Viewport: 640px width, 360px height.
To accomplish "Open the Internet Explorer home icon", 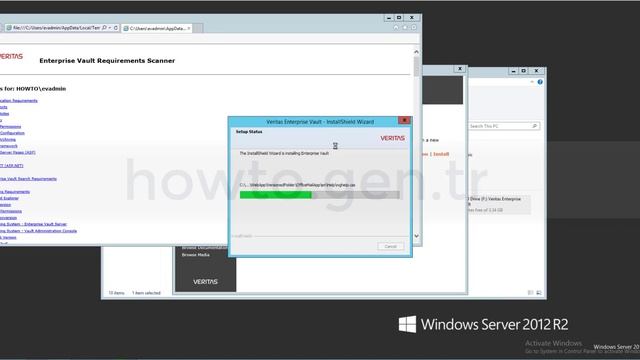I will [x=396, y=27].
